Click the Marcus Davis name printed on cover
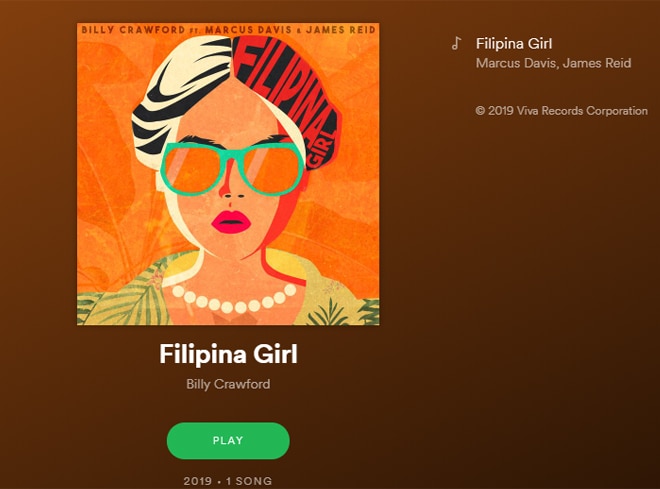The height and width of the screenshot is (489, 660). (248, 30)
